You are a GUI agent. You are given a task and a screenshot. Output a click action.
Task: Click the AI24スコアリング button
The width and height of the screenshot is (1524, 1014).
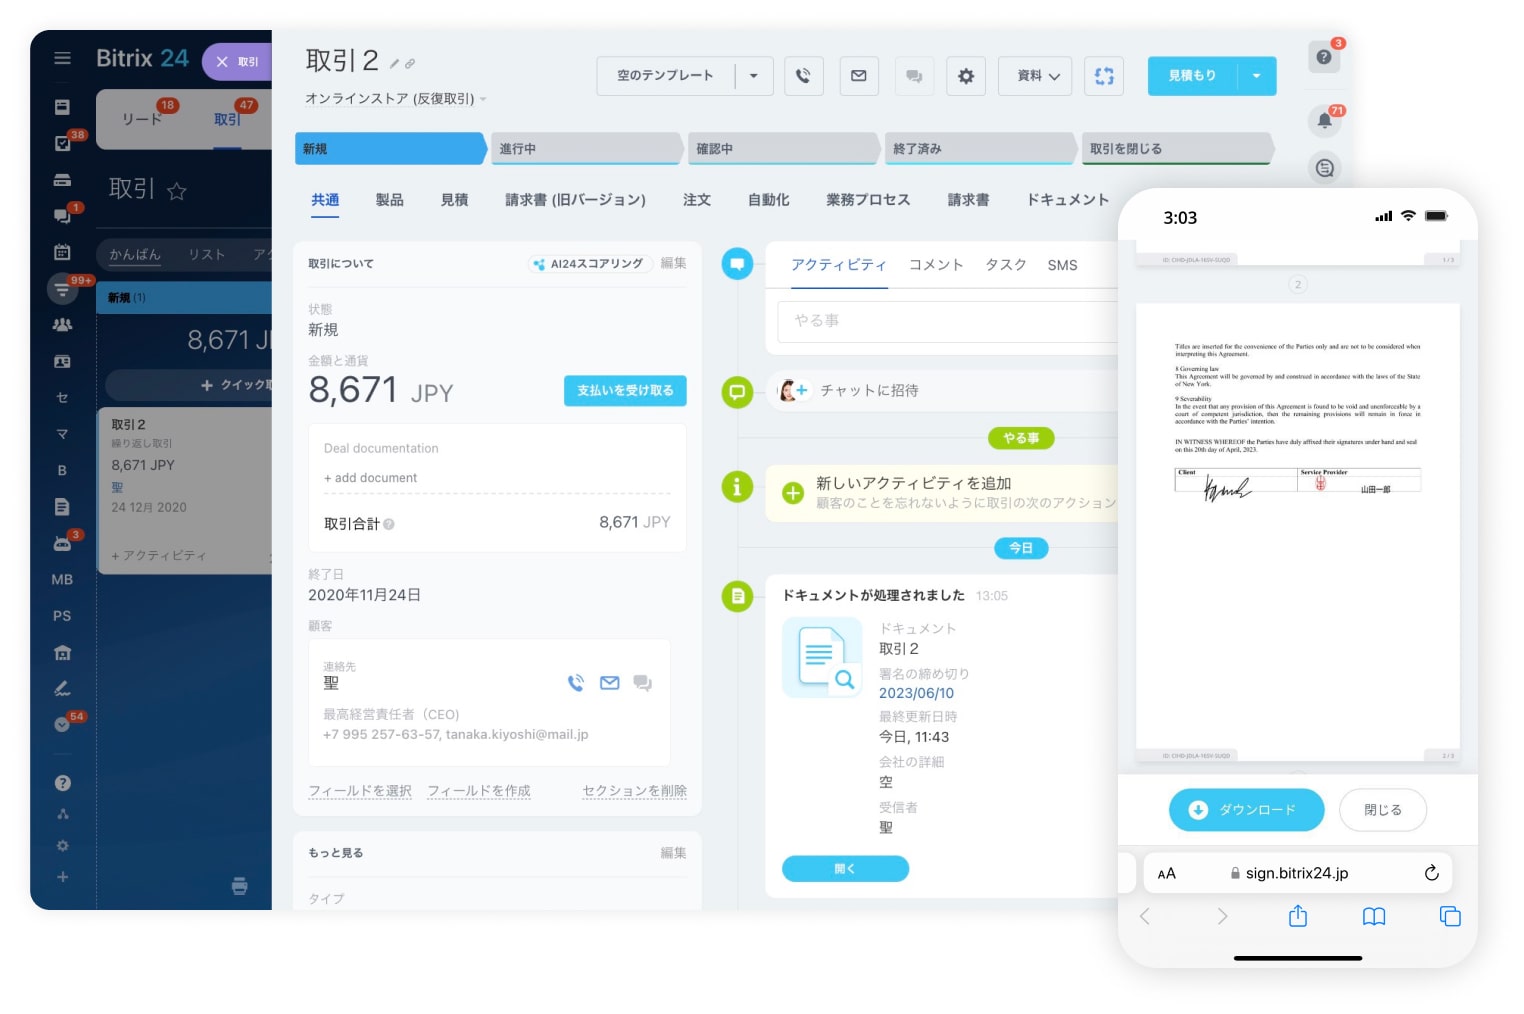(x=590, y=264)
